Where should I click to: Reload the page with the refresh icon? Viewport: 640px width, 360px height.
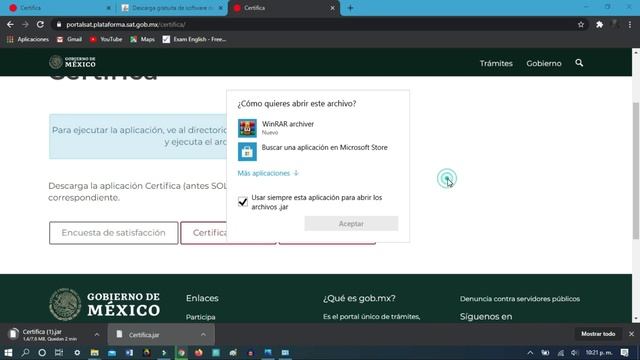pos(40,24)
